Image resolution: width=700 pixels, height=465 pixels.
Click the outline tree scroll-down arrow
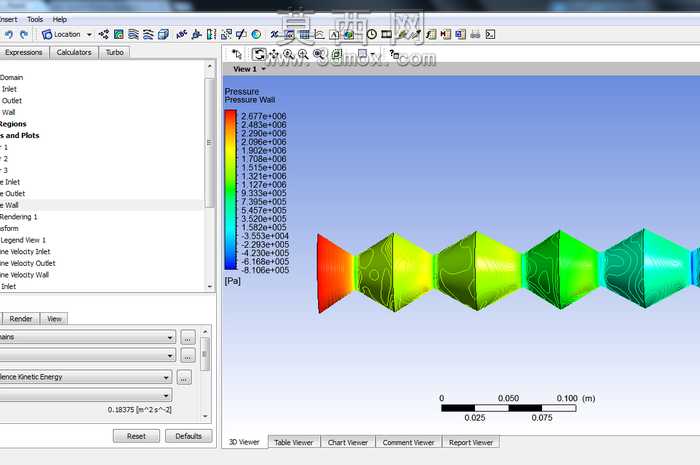[x=210, y=287]
